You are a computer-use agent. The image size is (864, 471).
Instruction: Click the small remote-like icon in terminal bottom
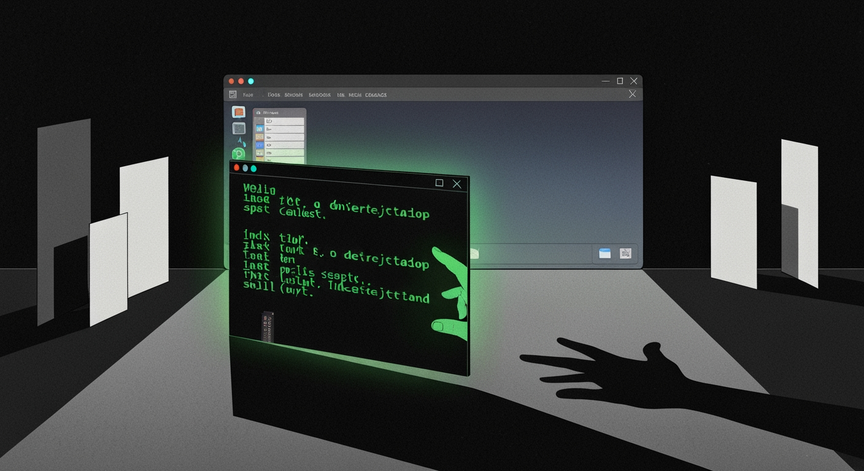pos(266,327)
